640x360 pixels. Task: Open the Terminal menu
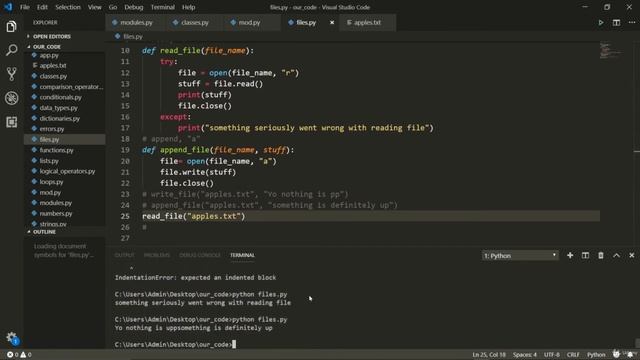162,7
